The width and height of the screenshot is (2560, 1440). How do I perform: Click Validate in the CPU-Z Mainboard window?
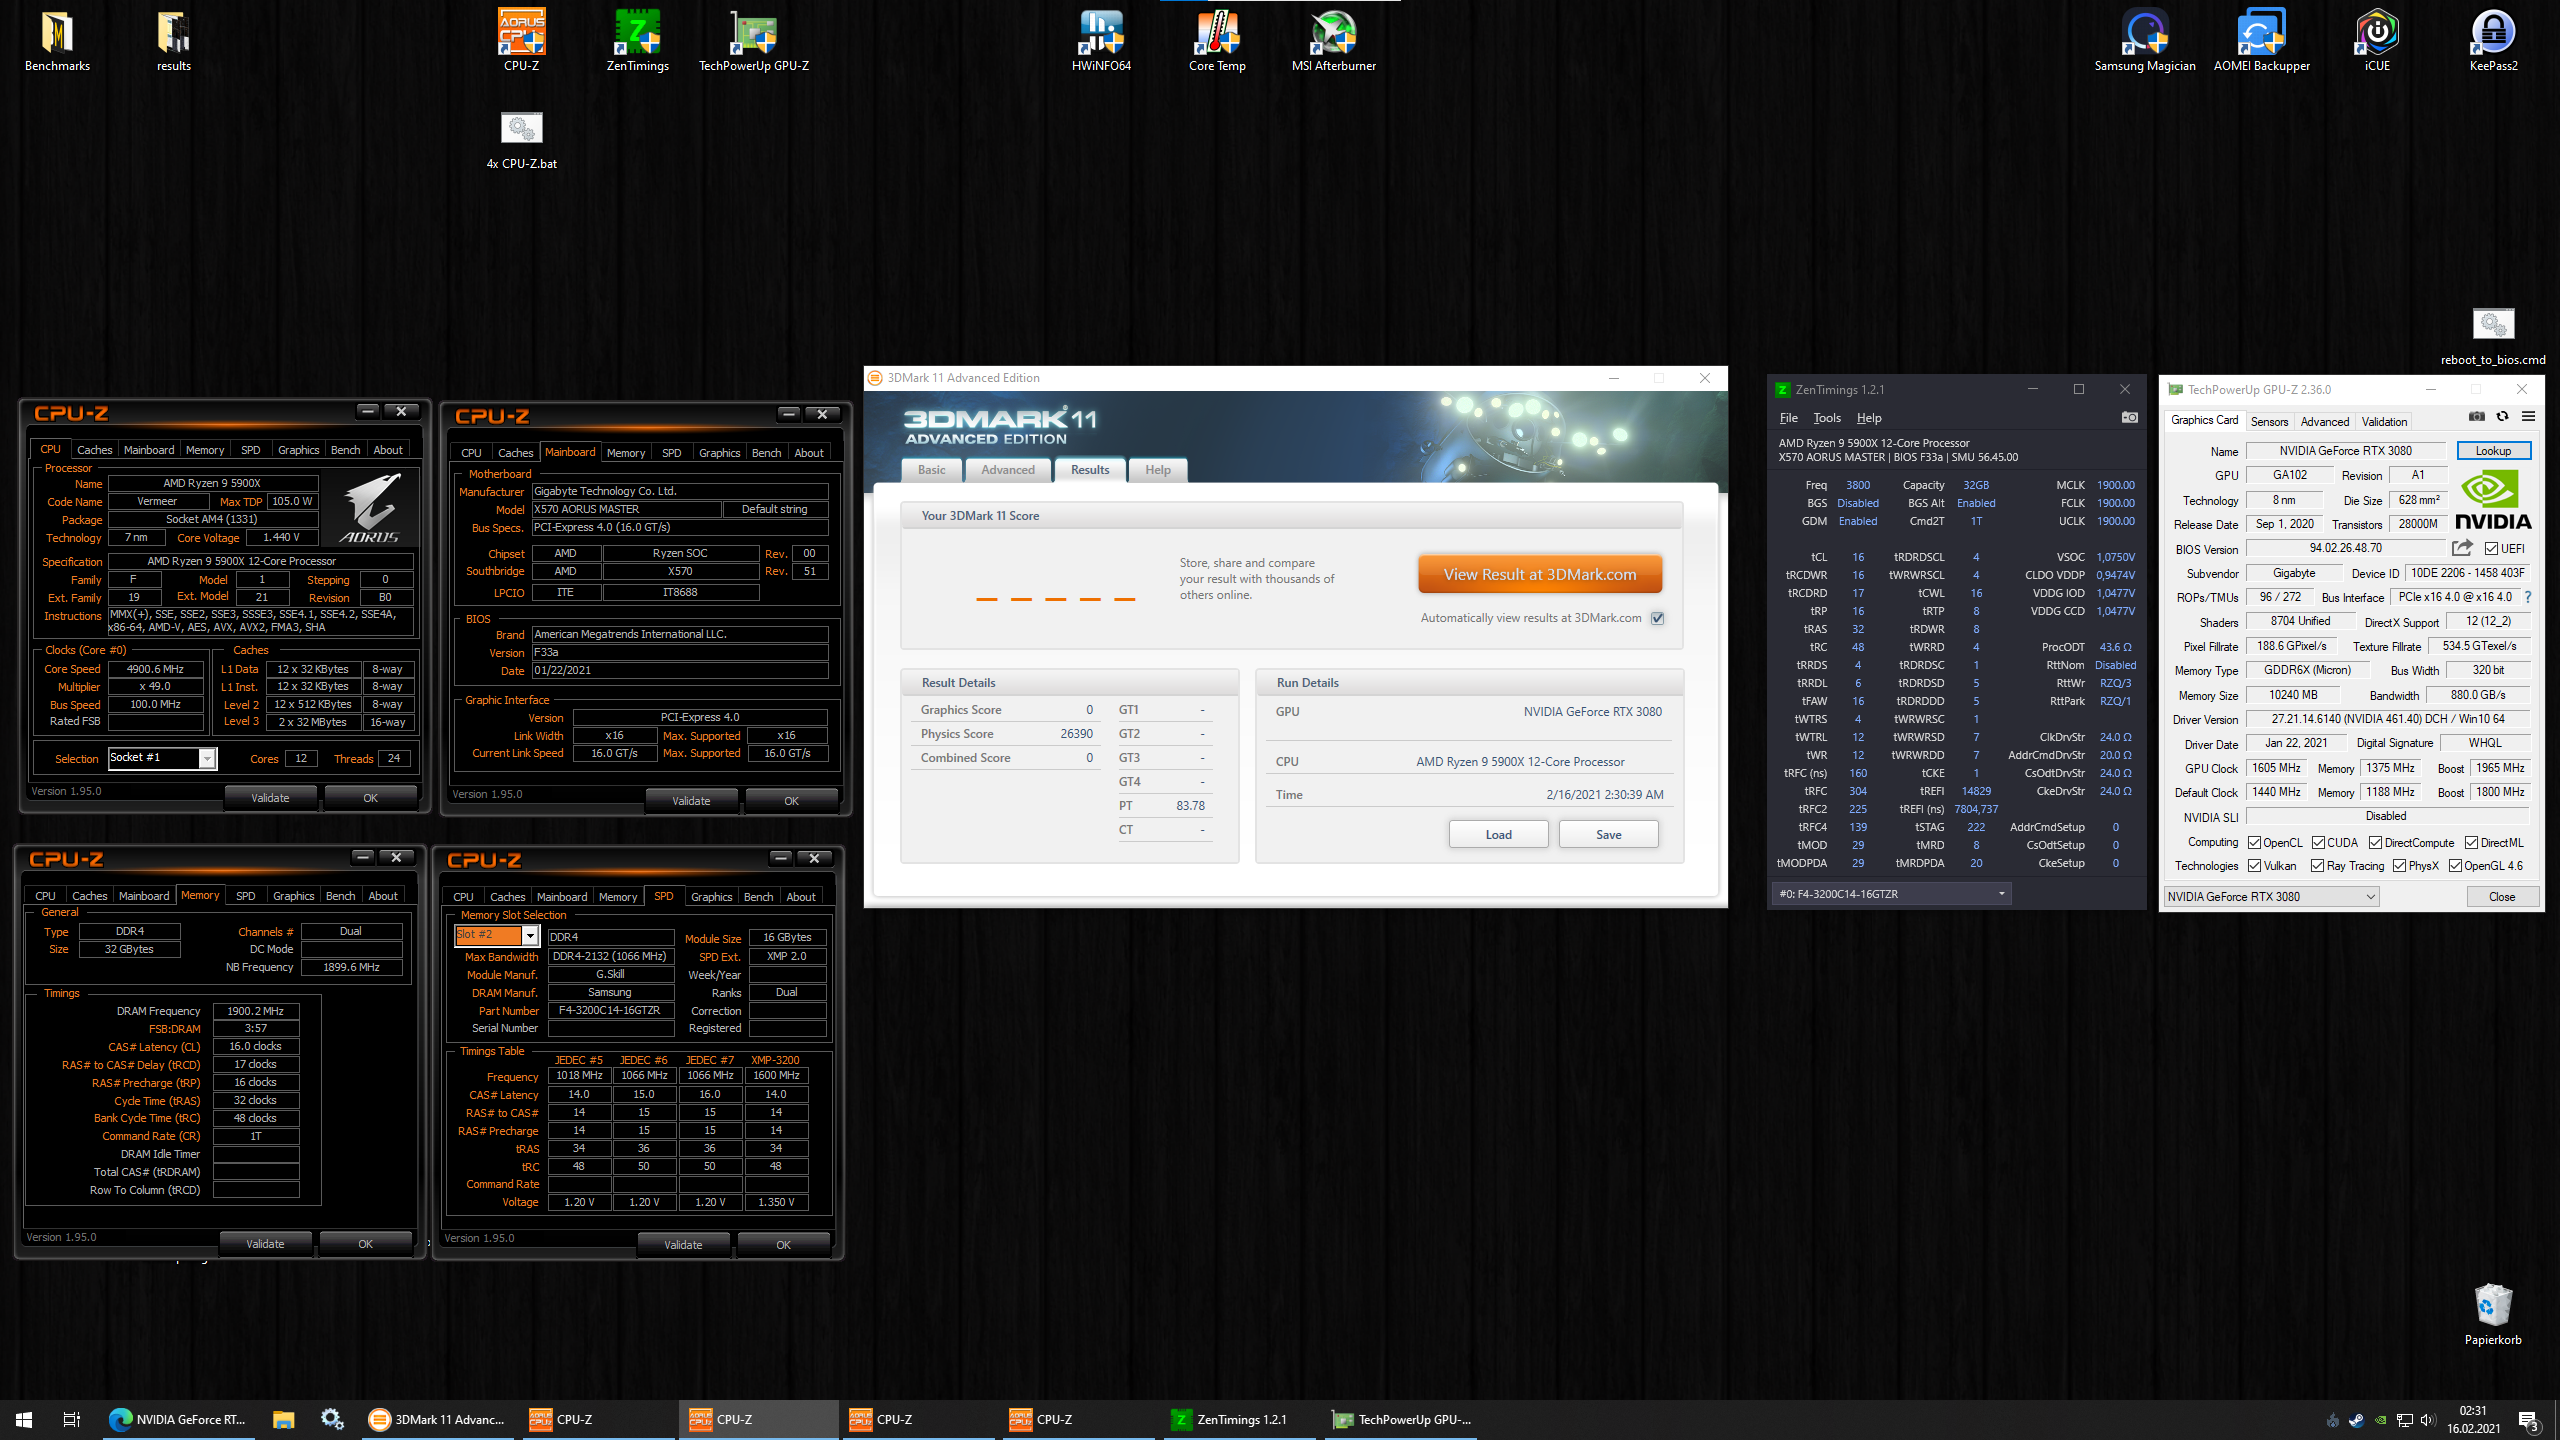(691, 800)
